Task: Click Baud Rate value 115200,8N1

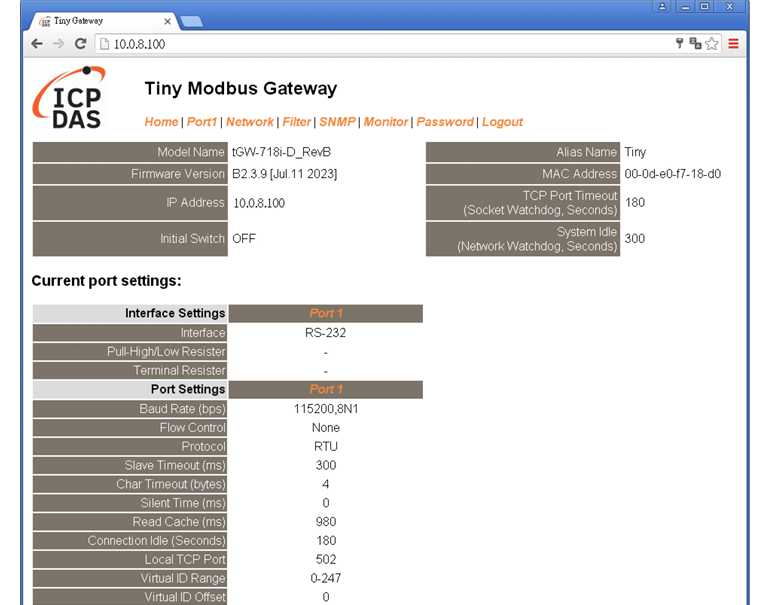Action: [326, 409]
